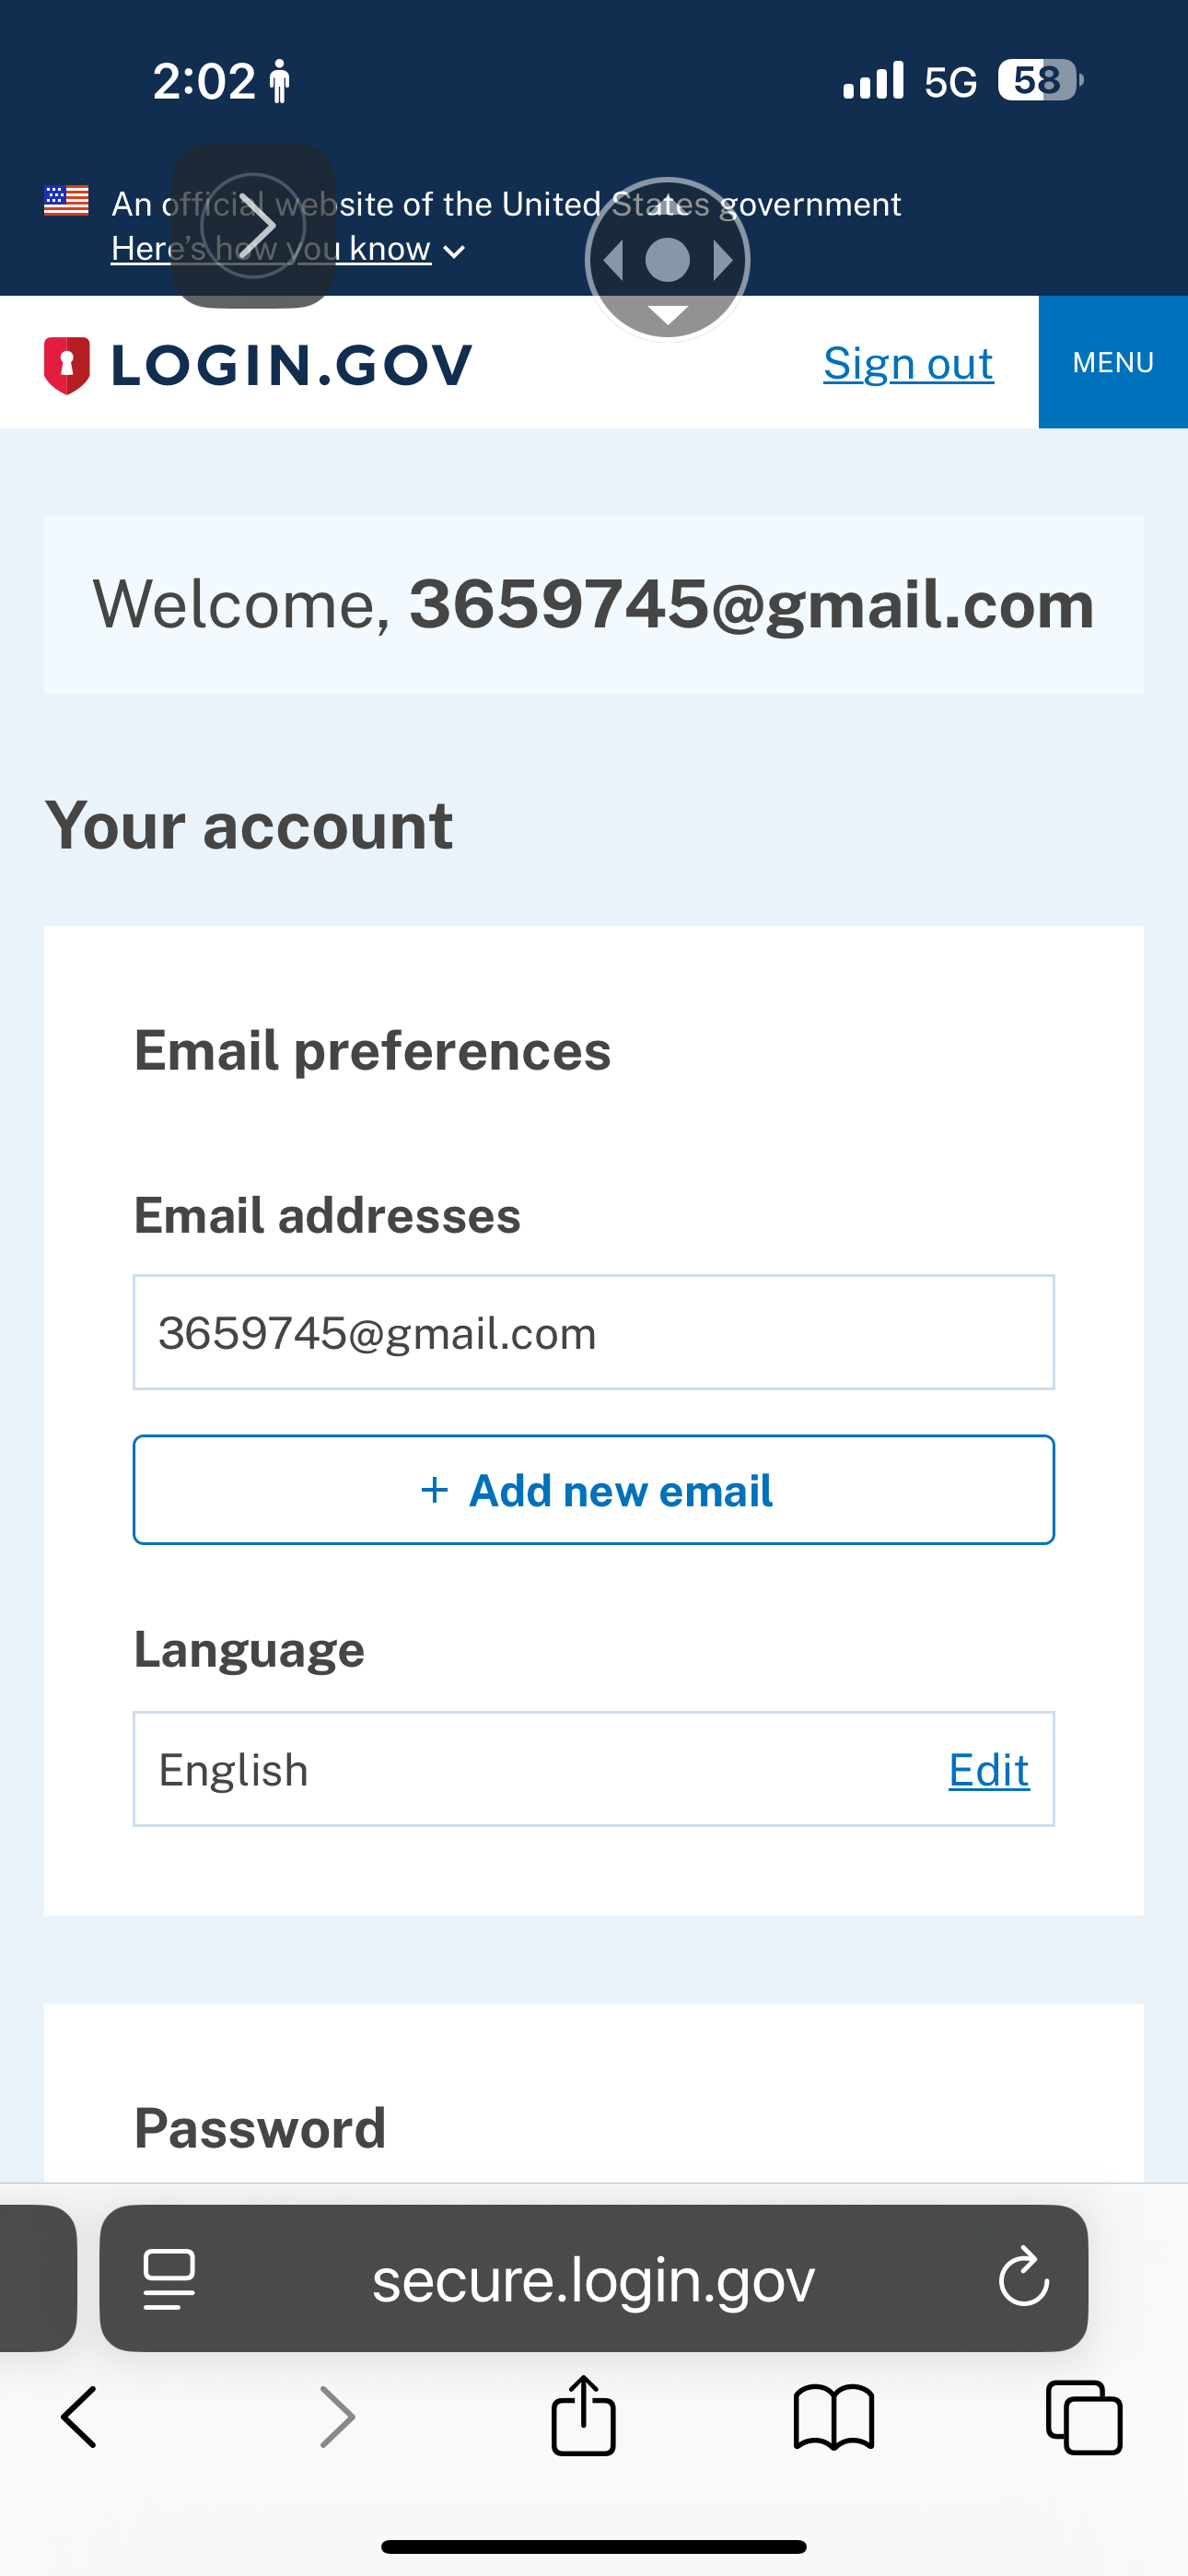Expand "Here's how you know" disclosure

tap(288, 249)
